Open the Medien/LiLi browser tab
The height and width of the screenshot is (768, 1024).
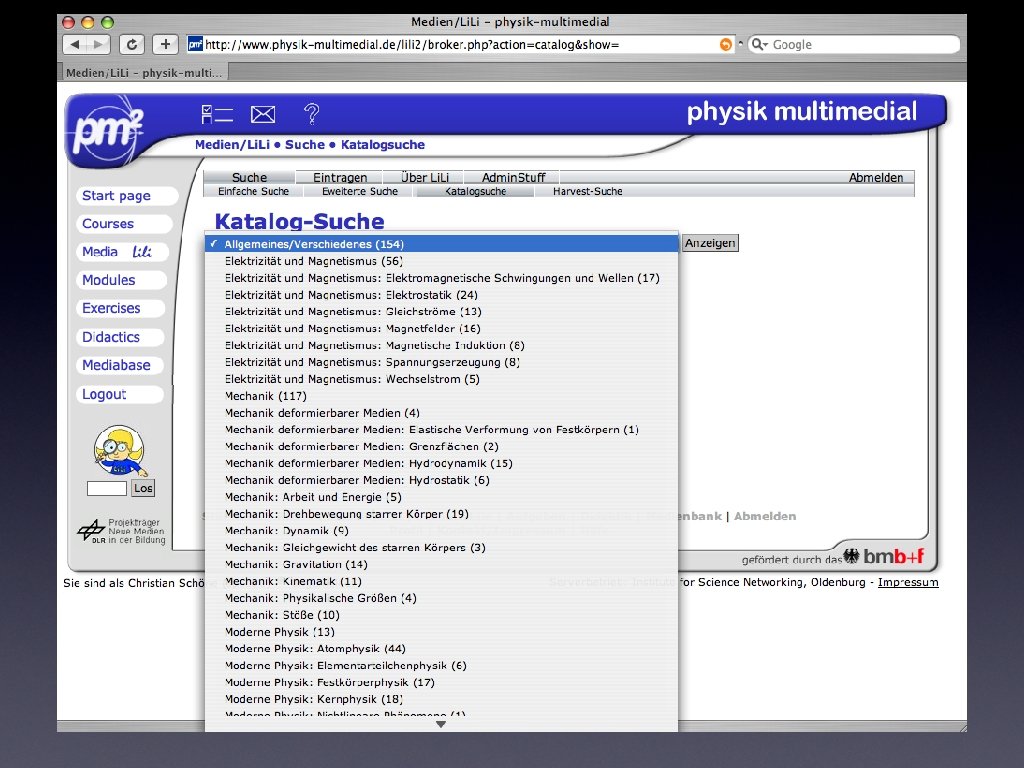point(144,72)
